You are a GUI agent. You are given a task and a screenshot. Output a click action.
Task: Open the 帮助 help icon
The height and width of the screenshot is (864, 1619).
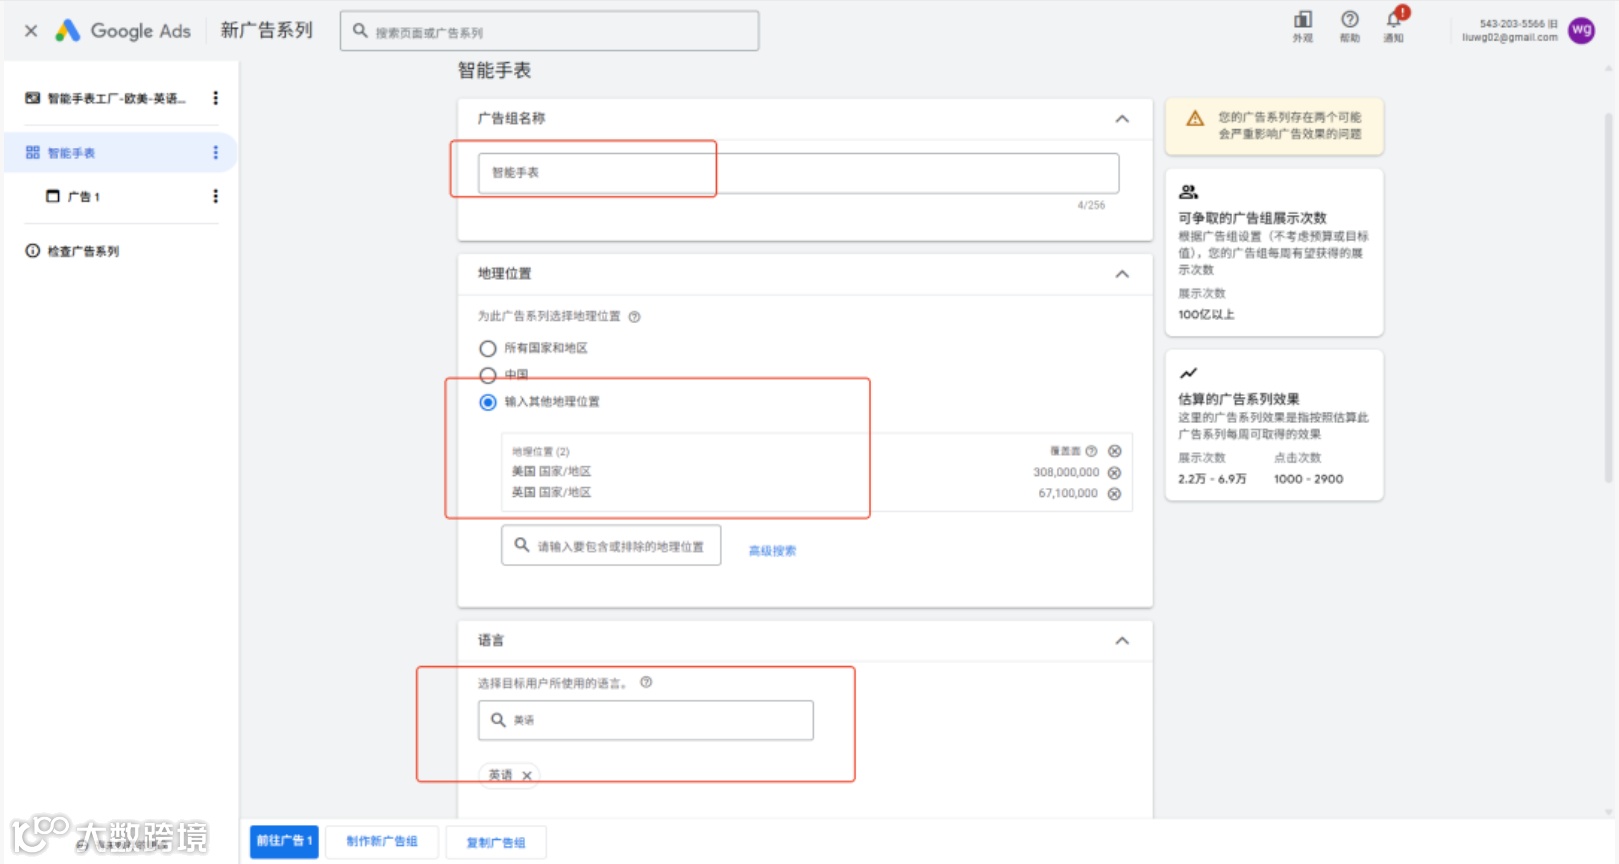tap(1349, 26)
